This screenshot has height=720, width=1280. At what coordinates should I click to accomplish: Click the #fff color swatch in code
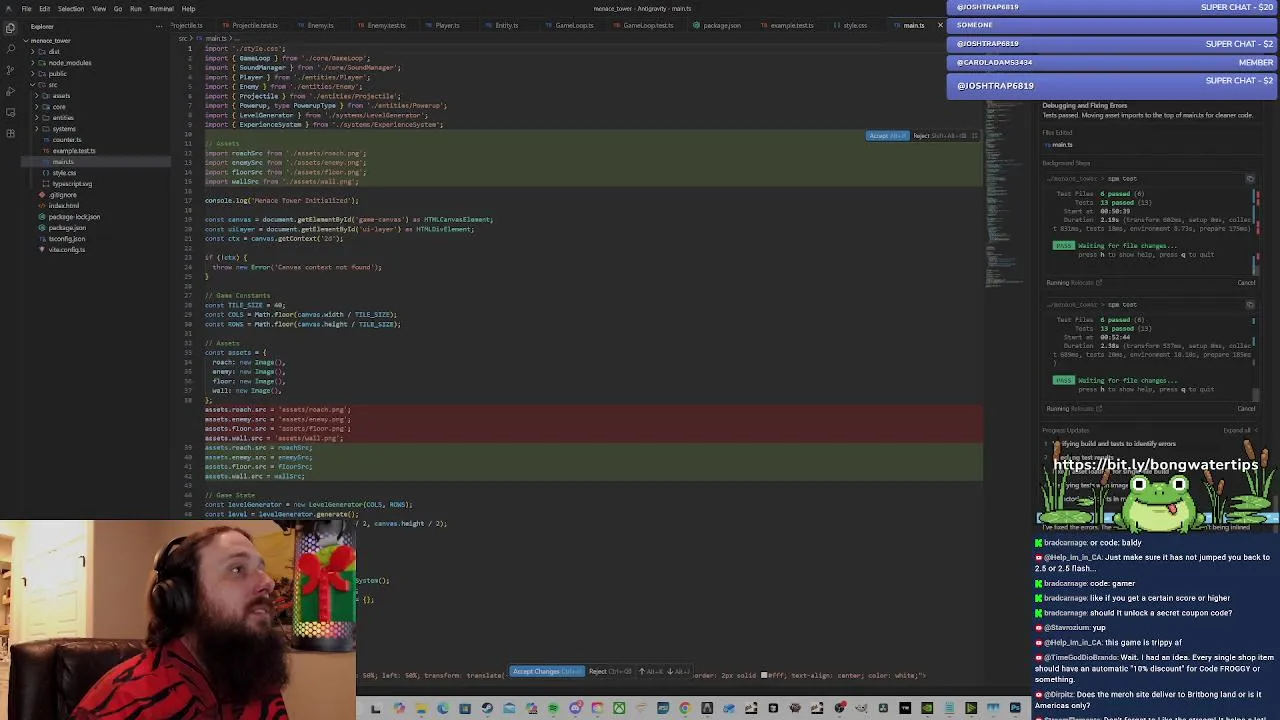coord(764,675)
